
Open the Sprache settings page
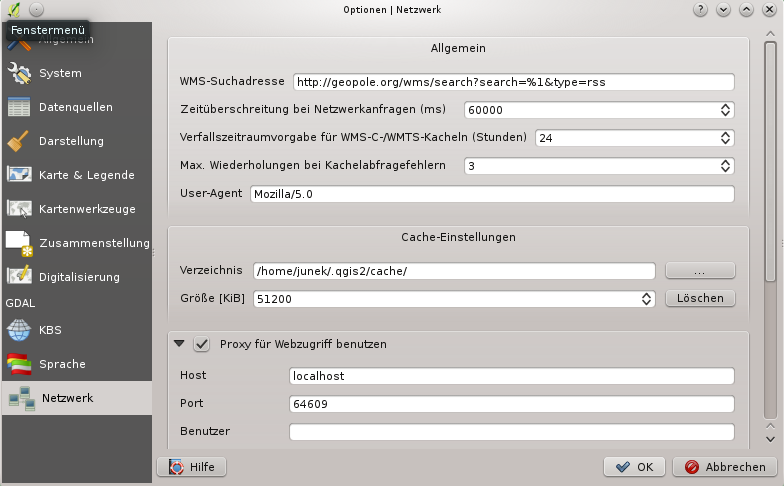pyautogui.click(x=77, y=364)
